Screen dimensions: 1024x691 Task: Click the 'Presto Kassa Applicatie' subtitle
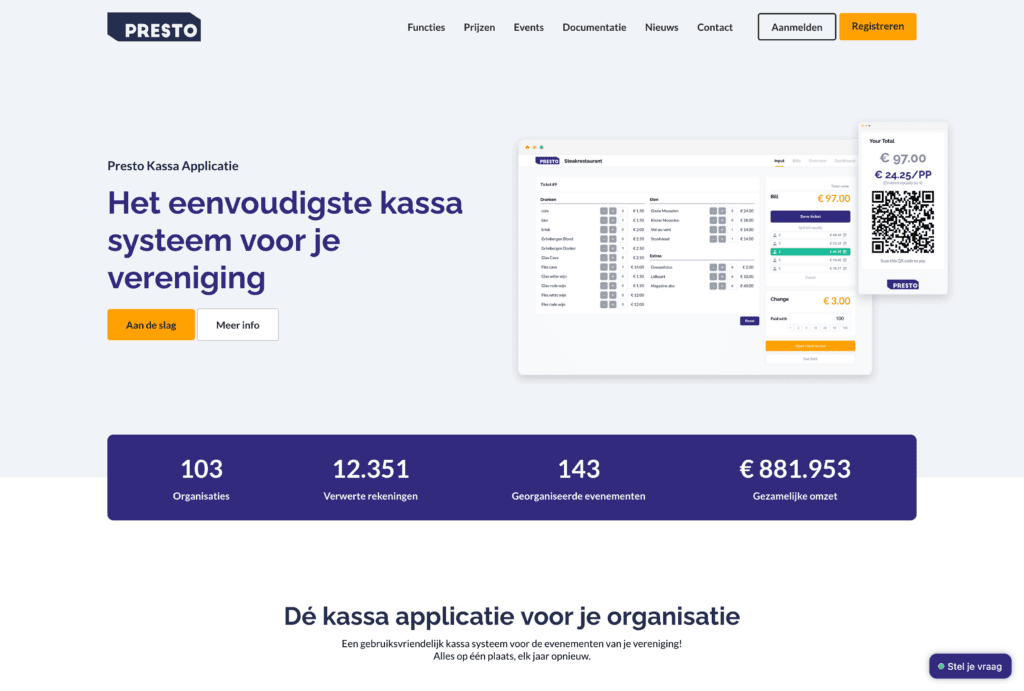(173, 166)
